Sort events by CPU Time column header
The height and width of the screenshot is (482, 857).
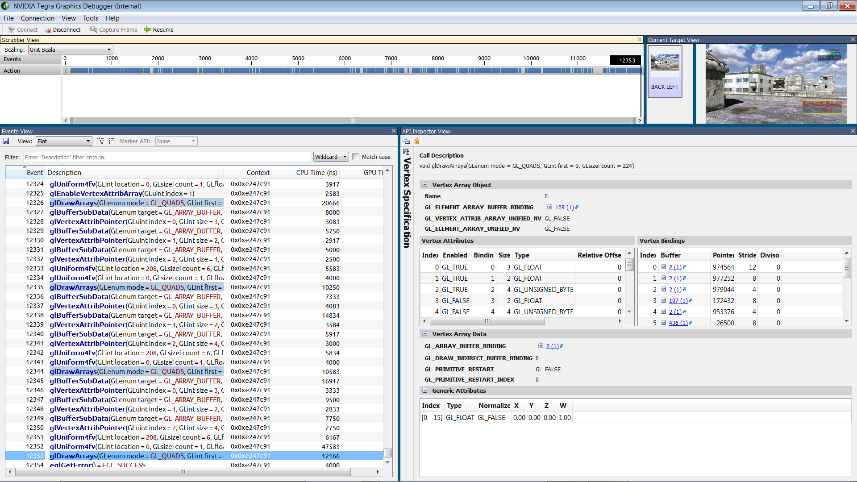point(318,173)
